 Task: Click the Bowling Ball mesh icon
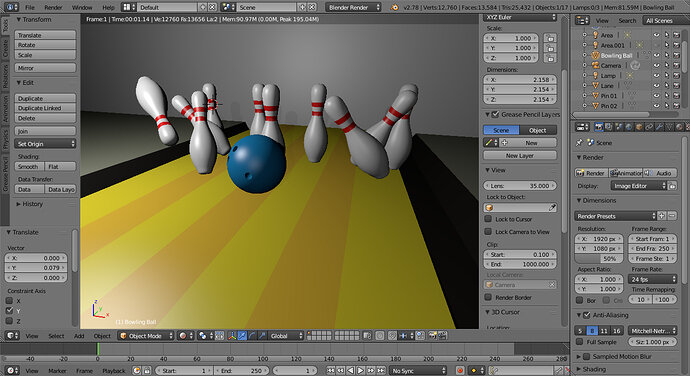(595, 55)
